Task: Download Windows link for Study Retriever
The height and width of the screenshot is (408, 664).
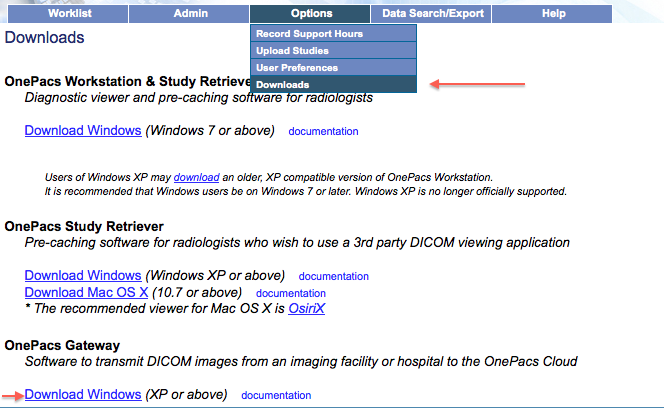Action: click(x=83, y=275)
